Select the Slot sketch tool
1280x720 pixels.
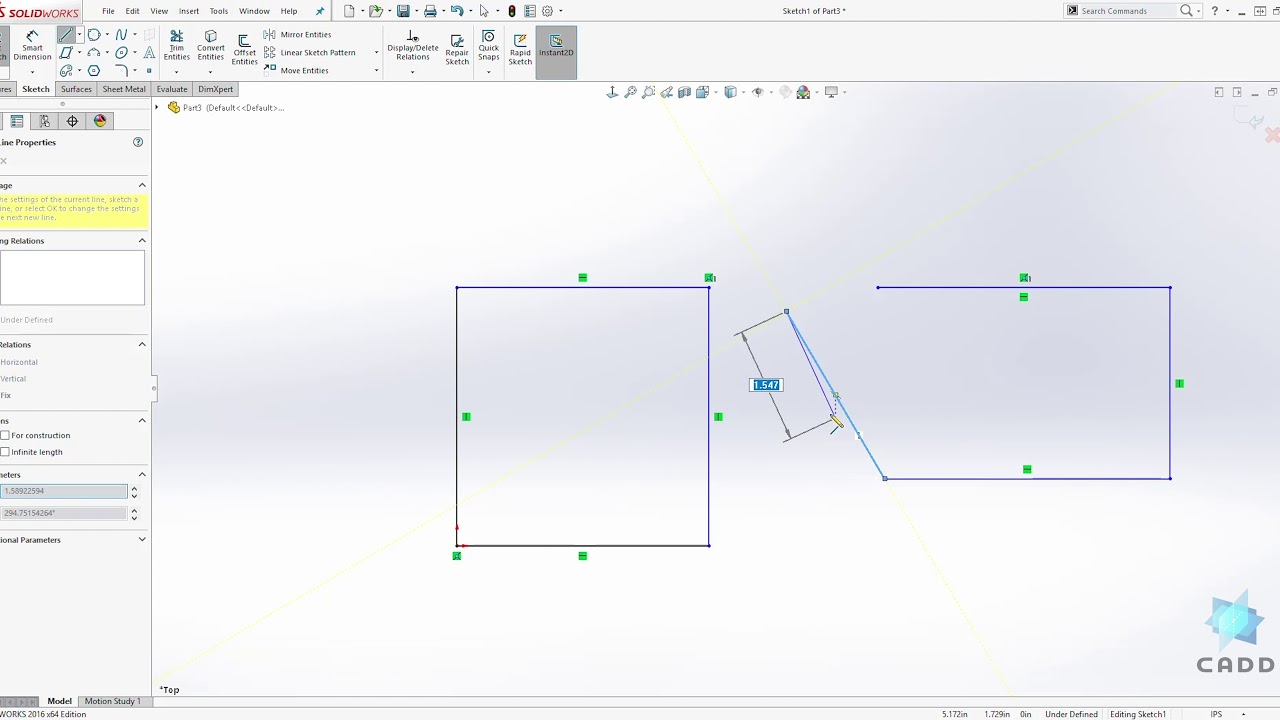coord(66,71)
